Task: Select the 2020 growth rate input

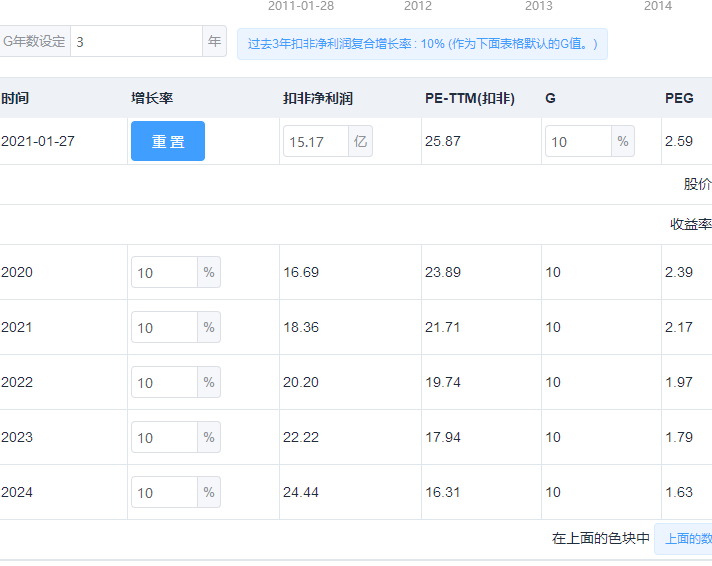Action: coord(164,273)
